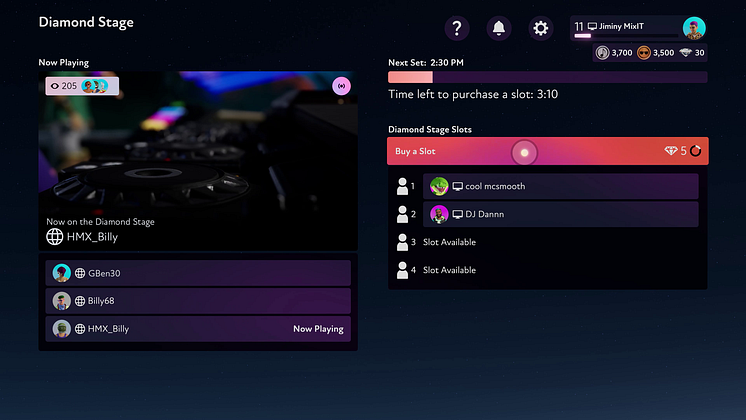The image size is (746, 420).
Task: Click the Jiminy MixIT profile avatar
Action: click(x=694, y=28)
